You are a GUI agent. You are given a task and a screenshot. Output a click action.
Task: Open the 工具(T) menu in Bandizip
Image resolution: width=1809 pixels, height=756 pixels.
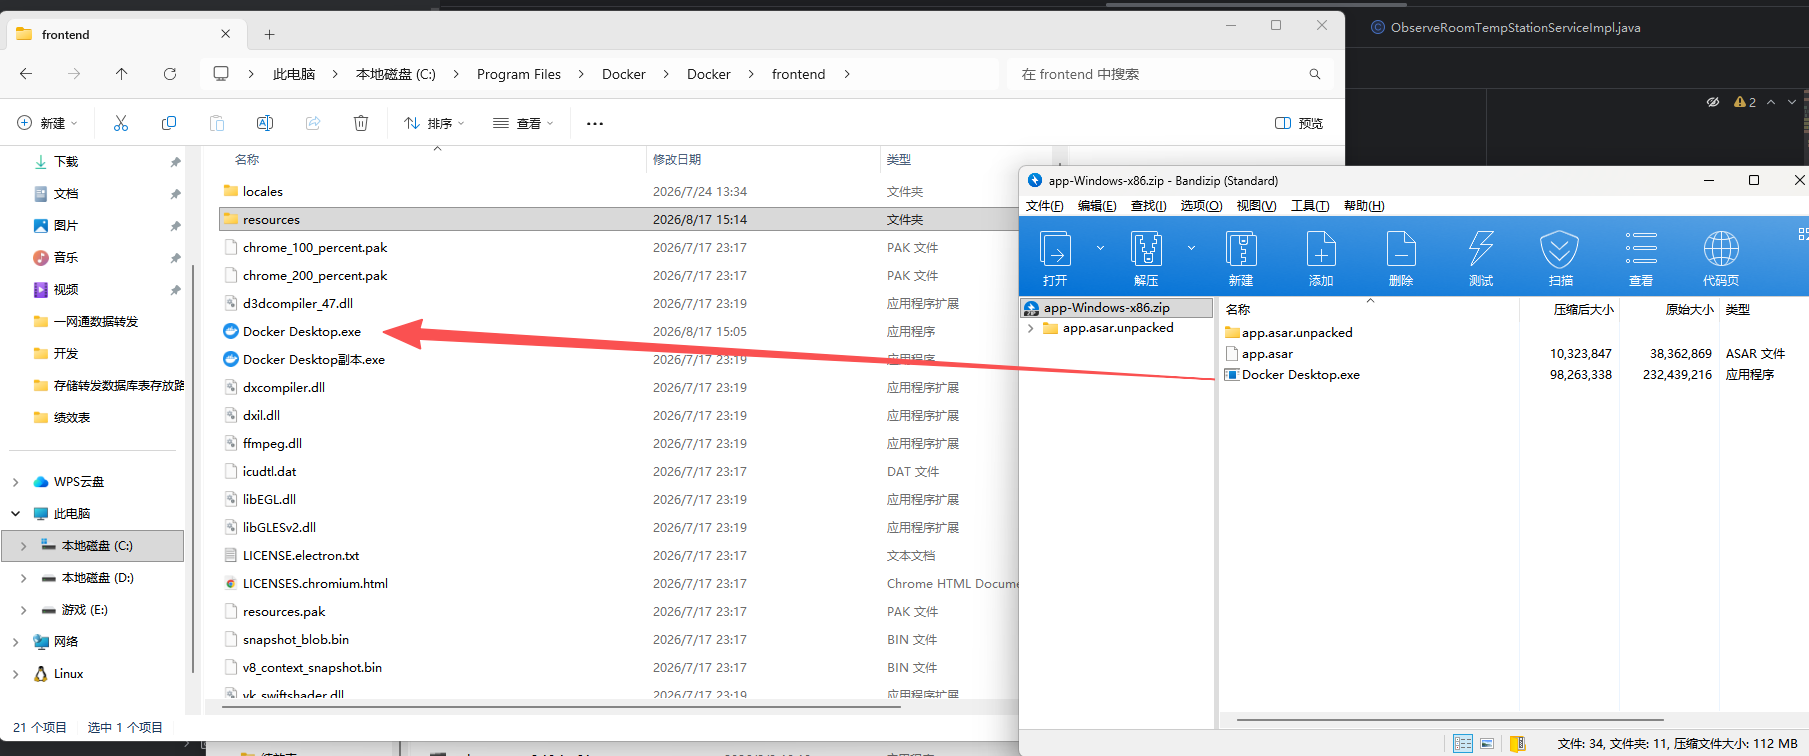1310,205
